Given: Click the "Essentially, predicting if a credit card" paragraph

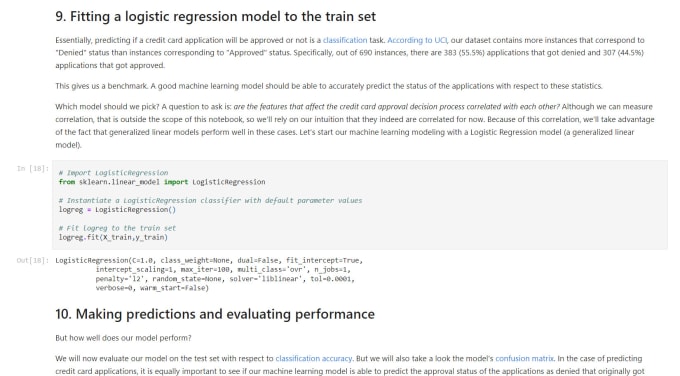Looking at the screenshot, I should (350, 52).
